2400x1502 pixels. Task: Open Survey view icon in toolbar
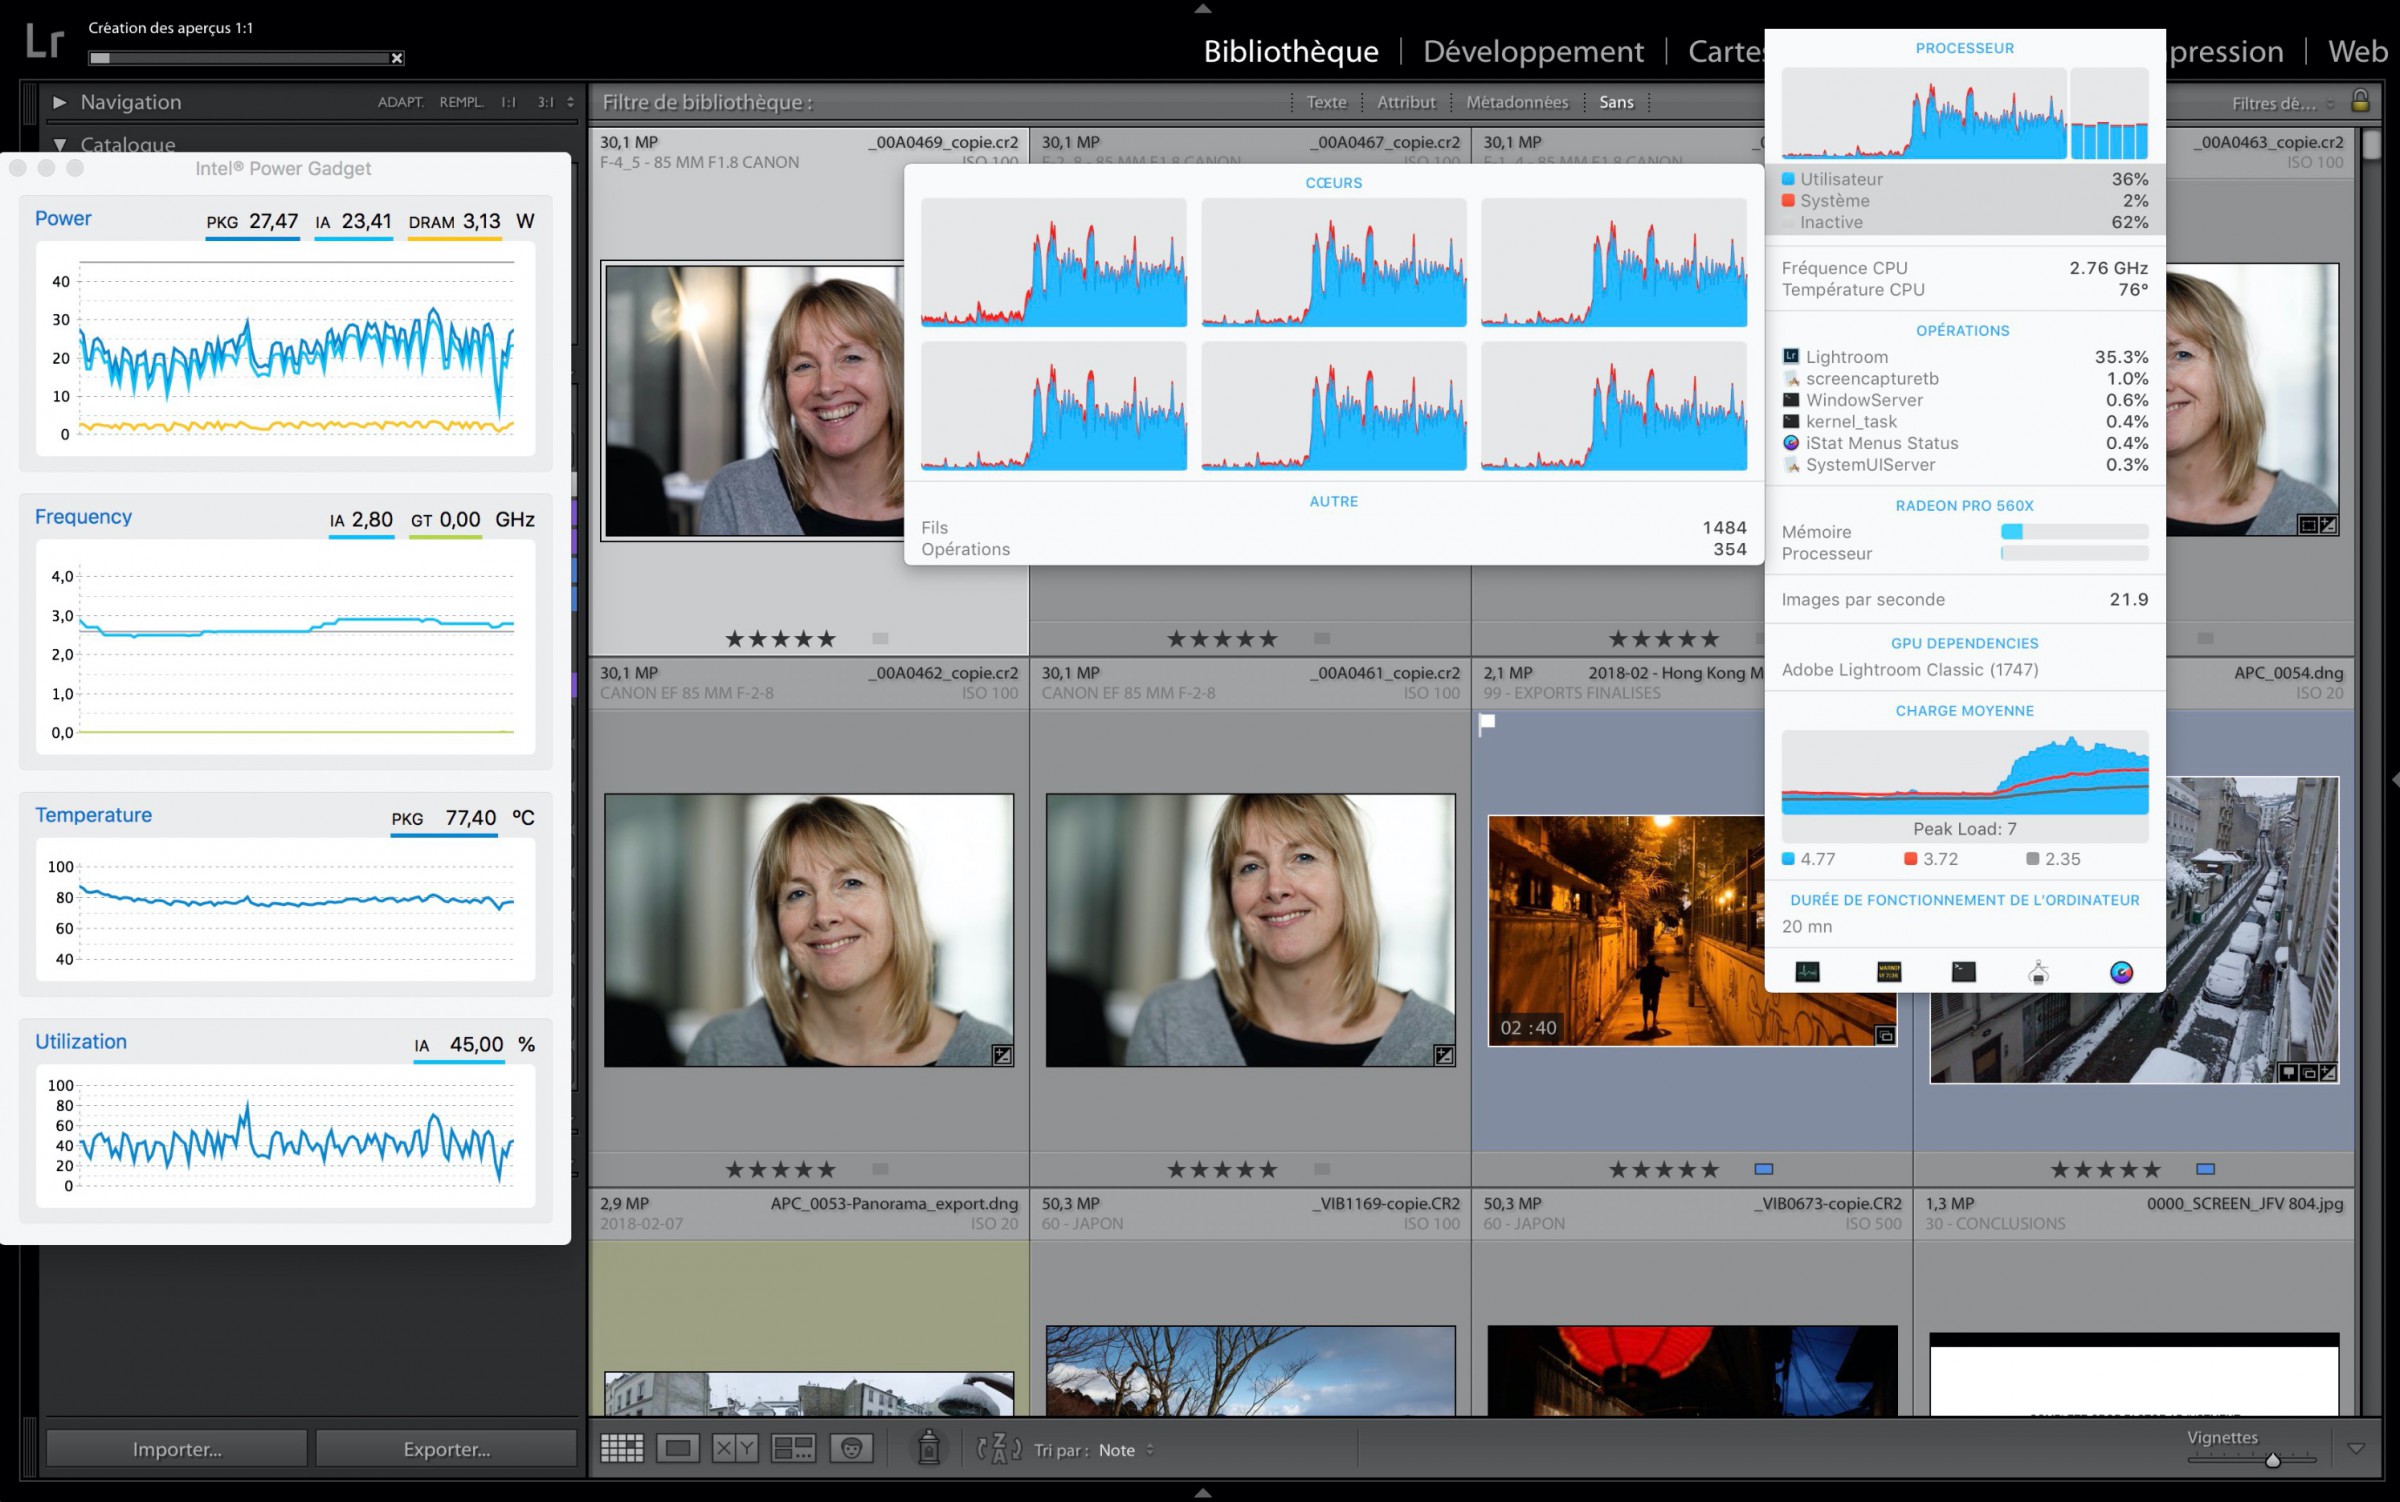pos(794,1448)
